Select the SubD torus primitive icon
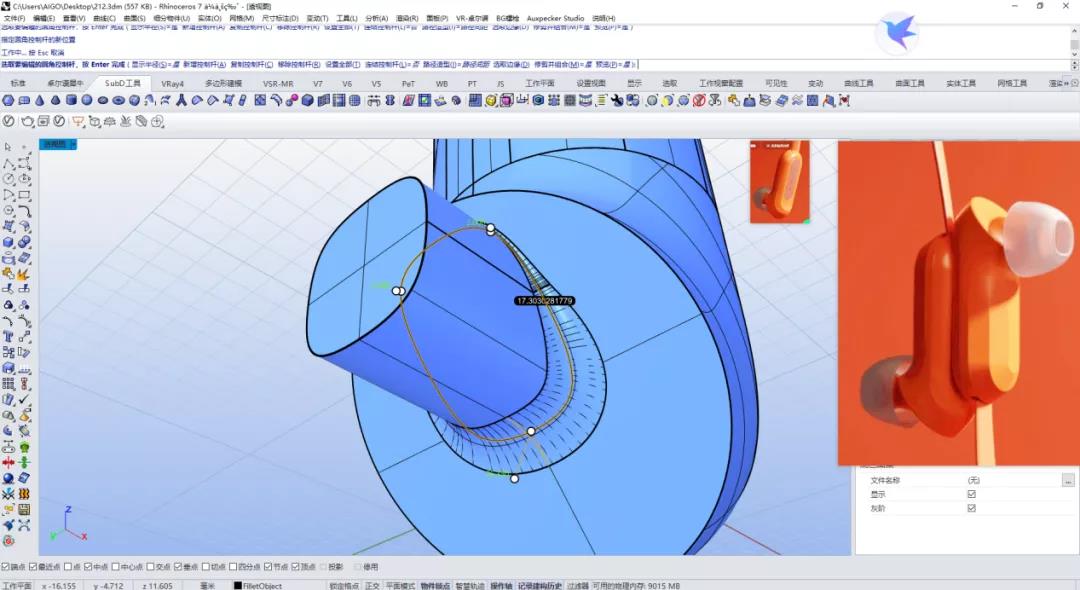The image size is (1080, 590). (x=118, y=101)
